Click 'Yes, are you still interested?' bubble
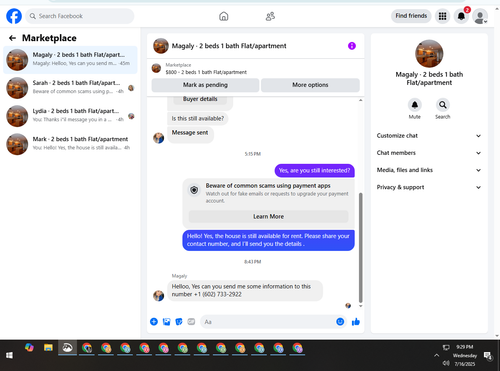The height and width of the screenshot is (371, 500). 314,170
